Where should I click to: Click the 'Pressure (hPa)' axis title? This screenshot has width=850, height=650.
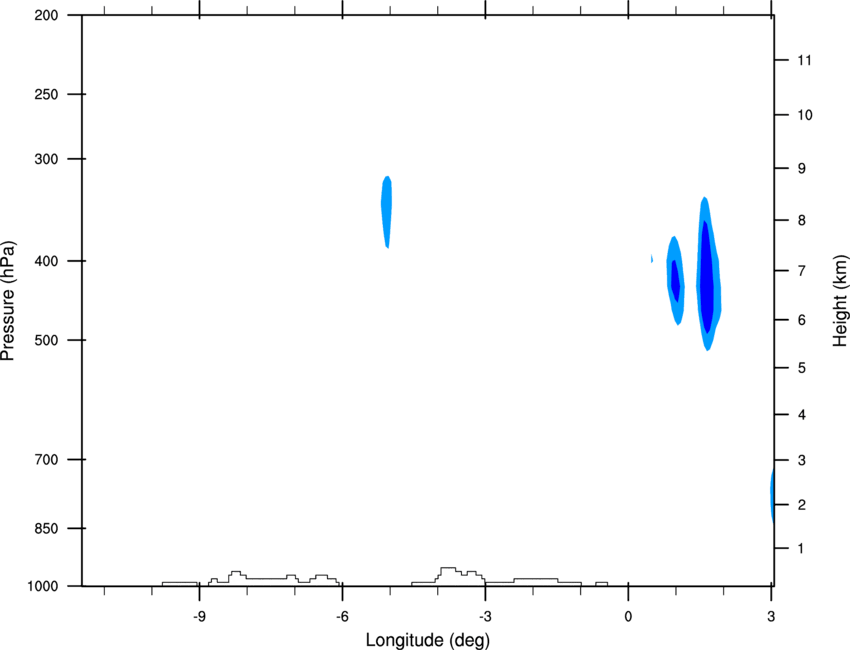(x=8, y=301)
